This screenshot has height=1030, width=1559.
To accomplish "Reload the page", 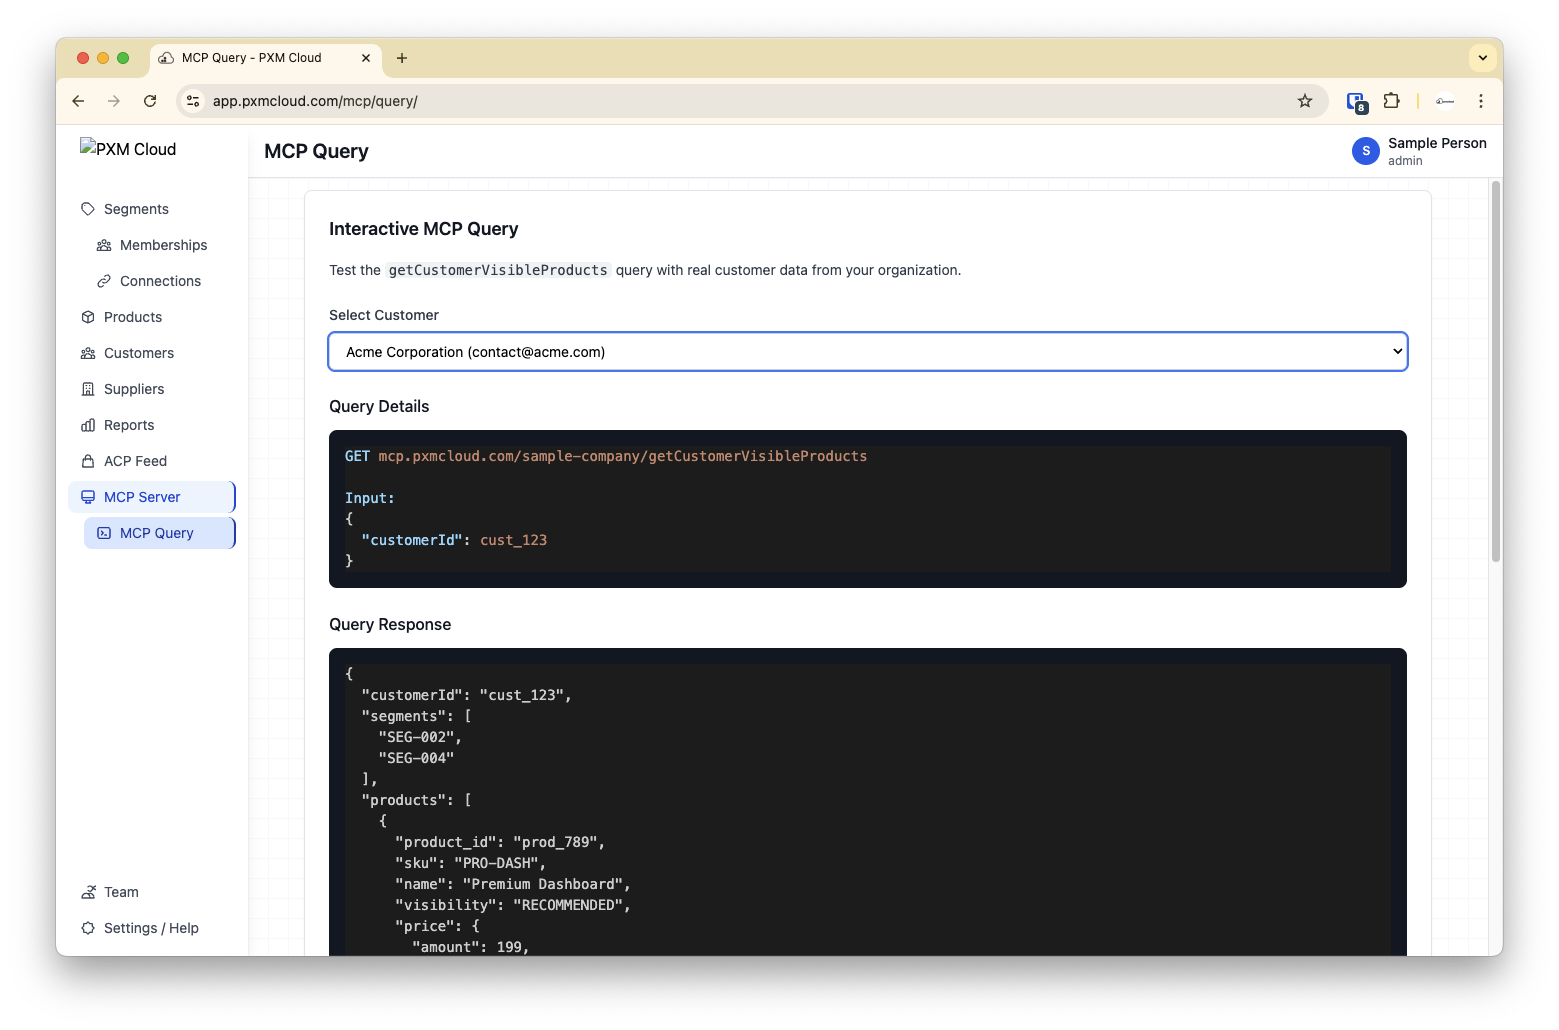I will click(150, 101).
